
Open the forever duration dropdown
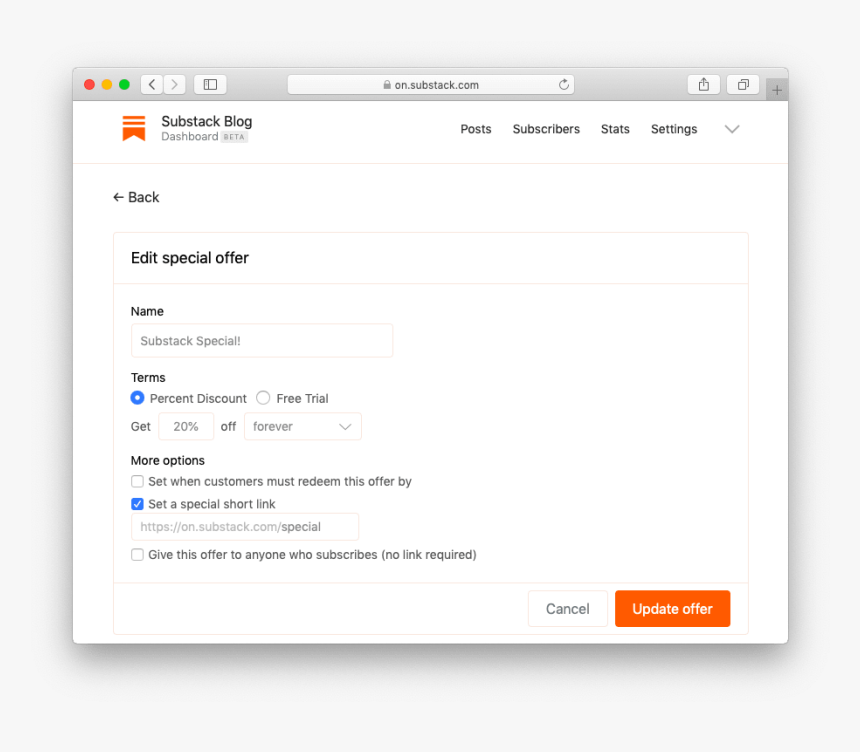click(302, 427)
